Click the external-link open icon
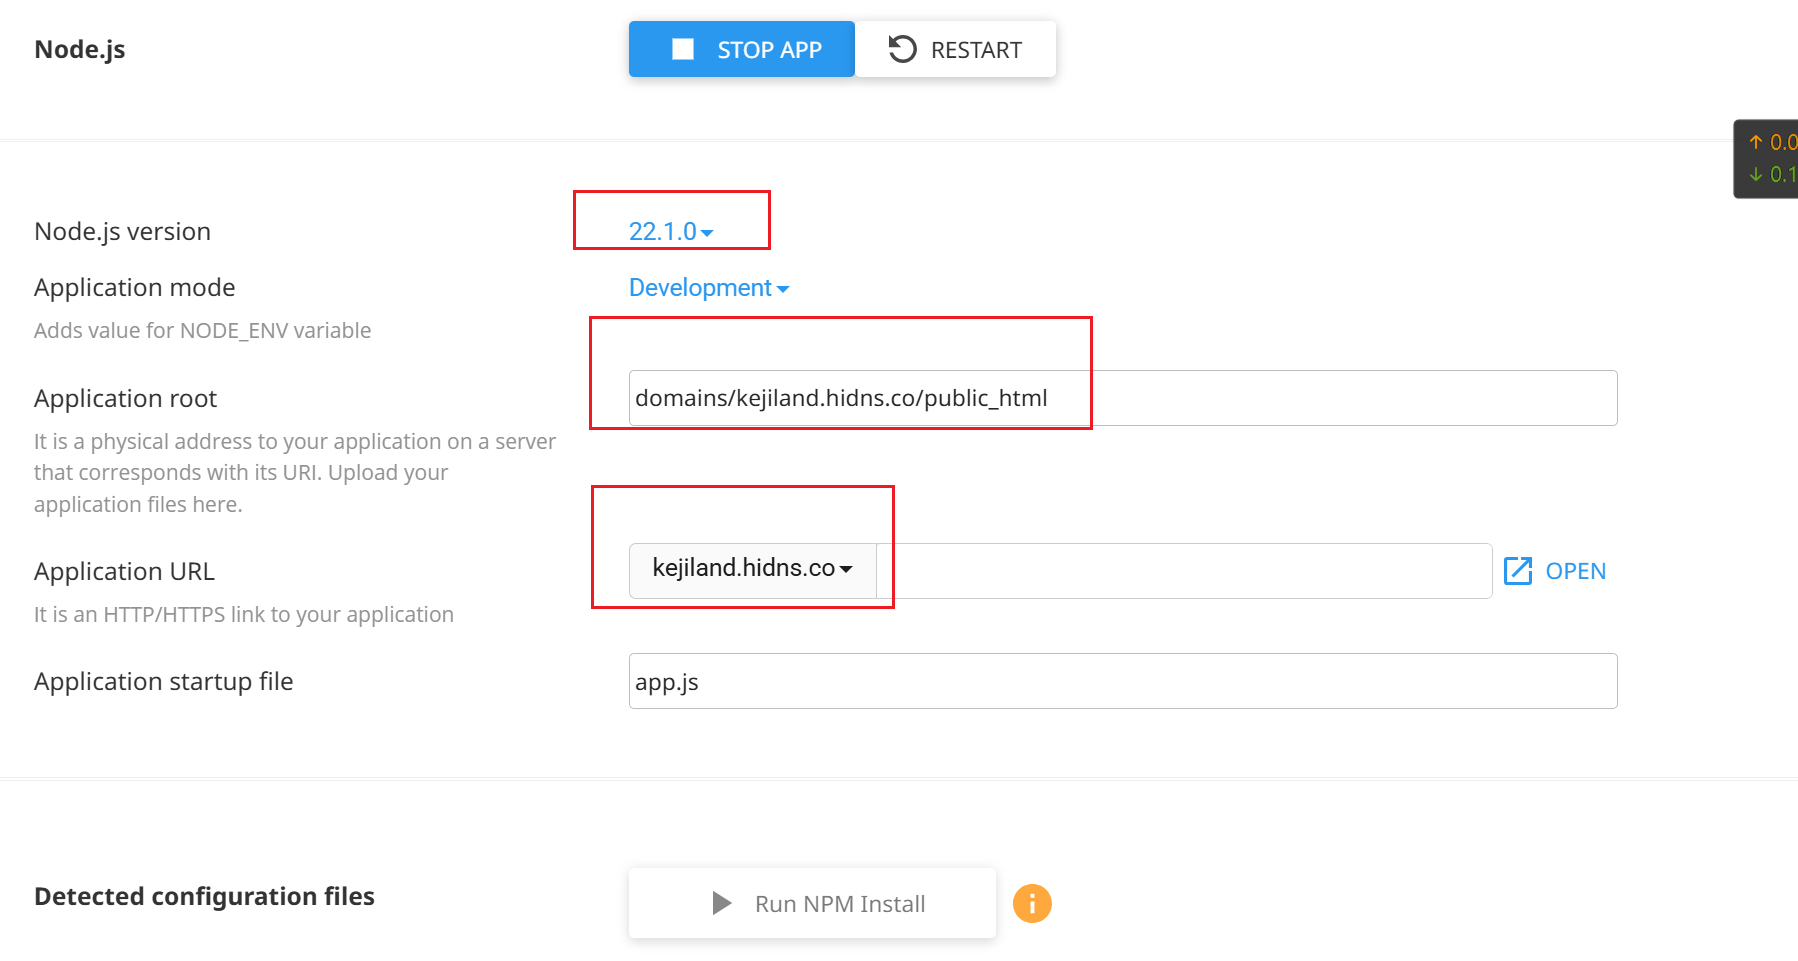The image size is (1798, 961). tap(1518, 571)
